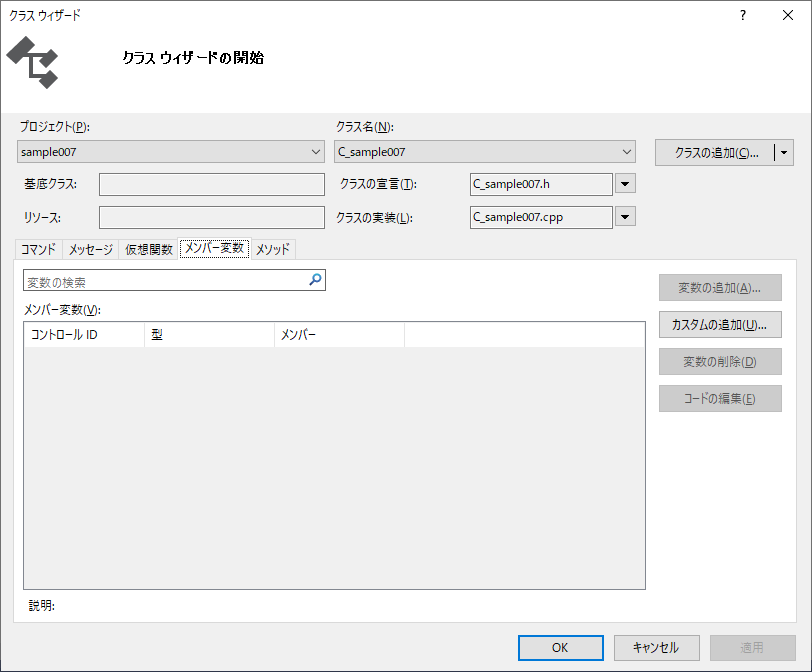
Task: Click the search magnifier icon in variable search
Action: [x=315, y=281]
